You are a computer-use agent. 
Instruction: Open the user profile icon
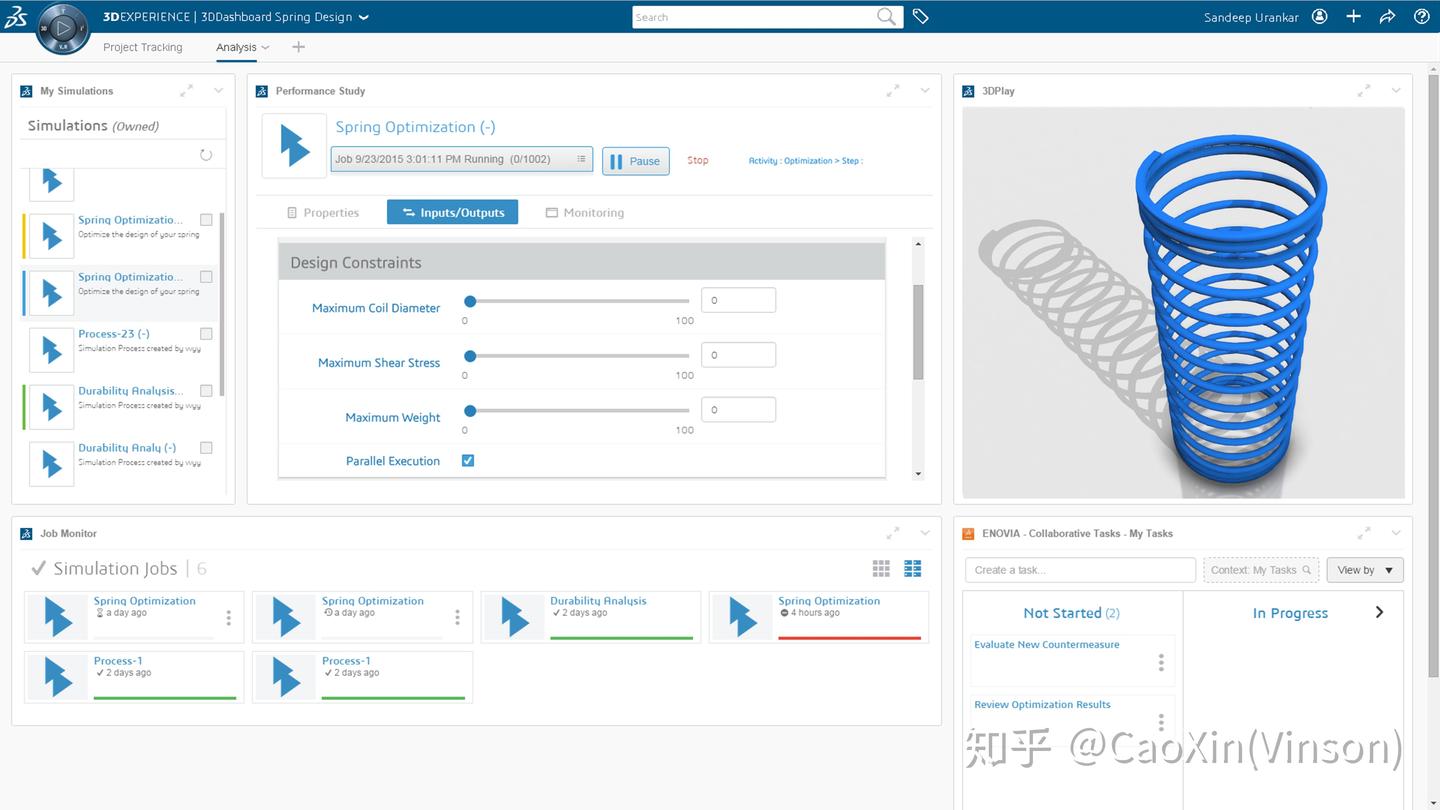(x=1320, y=17)
